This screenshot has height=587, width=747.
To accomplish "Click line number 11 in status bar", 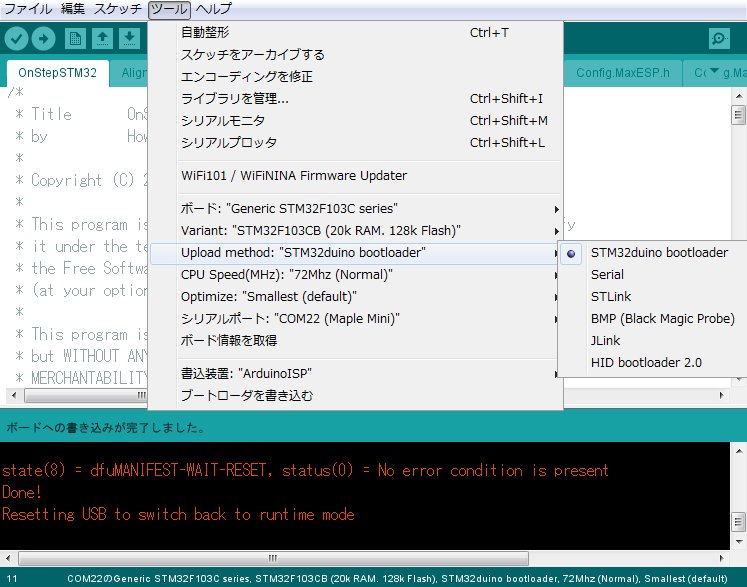I will 12,578.
